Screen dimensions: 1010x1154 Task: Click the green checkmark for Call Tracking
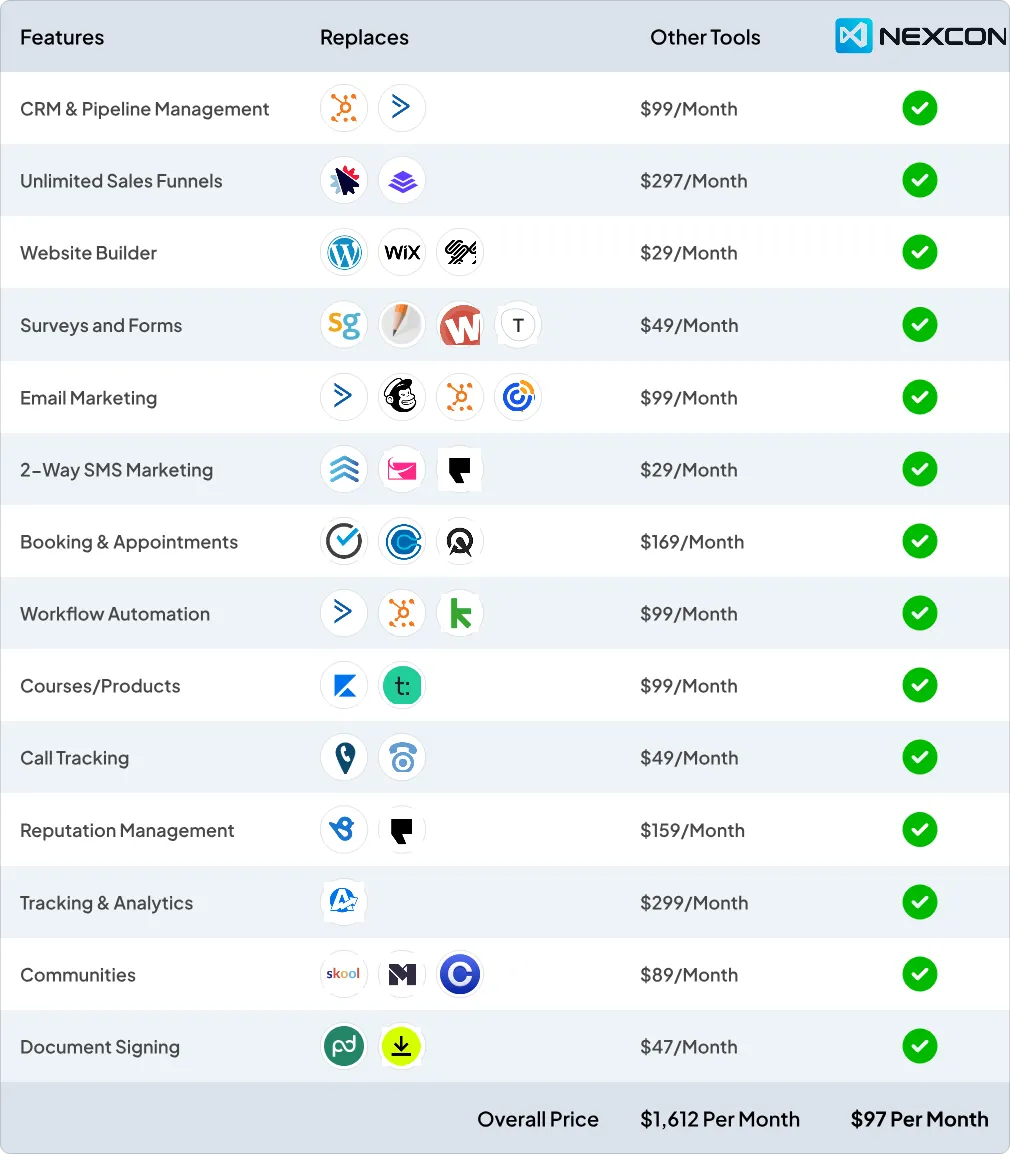pos(919,757)
